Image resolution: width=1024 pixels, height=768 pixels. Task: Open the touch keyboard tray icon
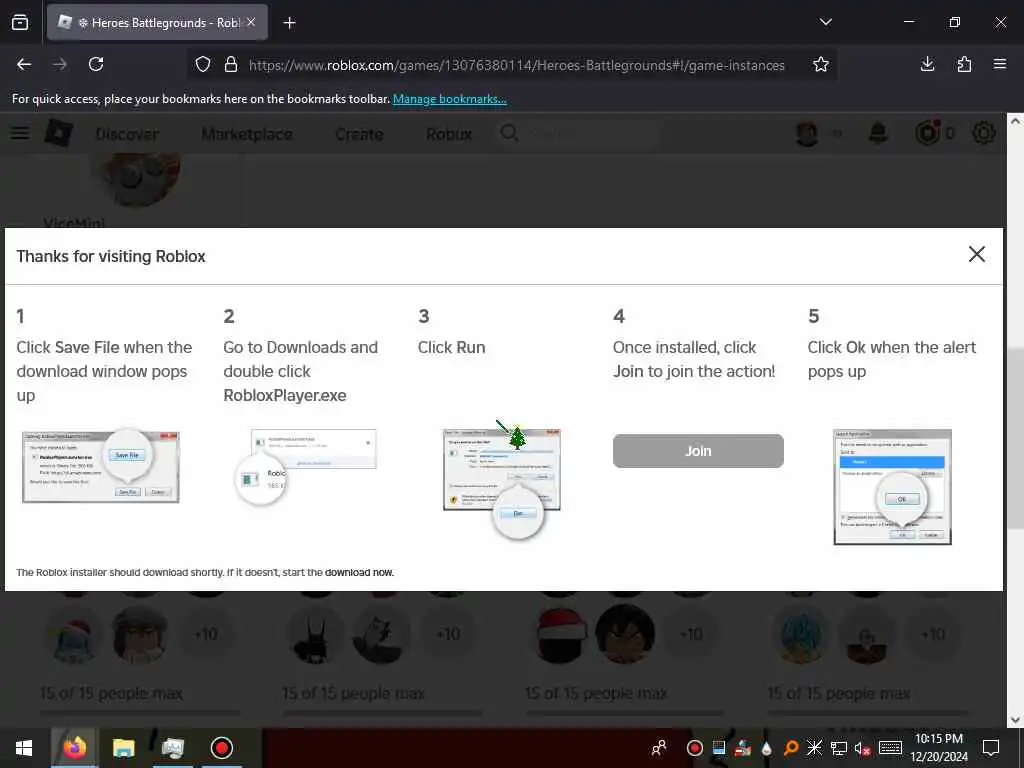point(890,748)
